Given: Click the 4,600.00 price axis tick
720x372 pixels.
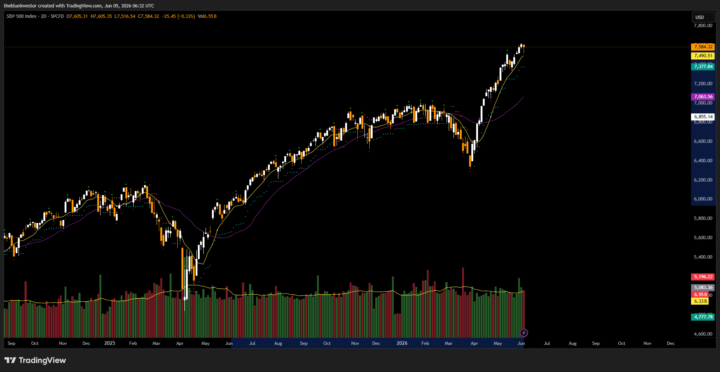Looking at the screenshot, I should 704,334.
